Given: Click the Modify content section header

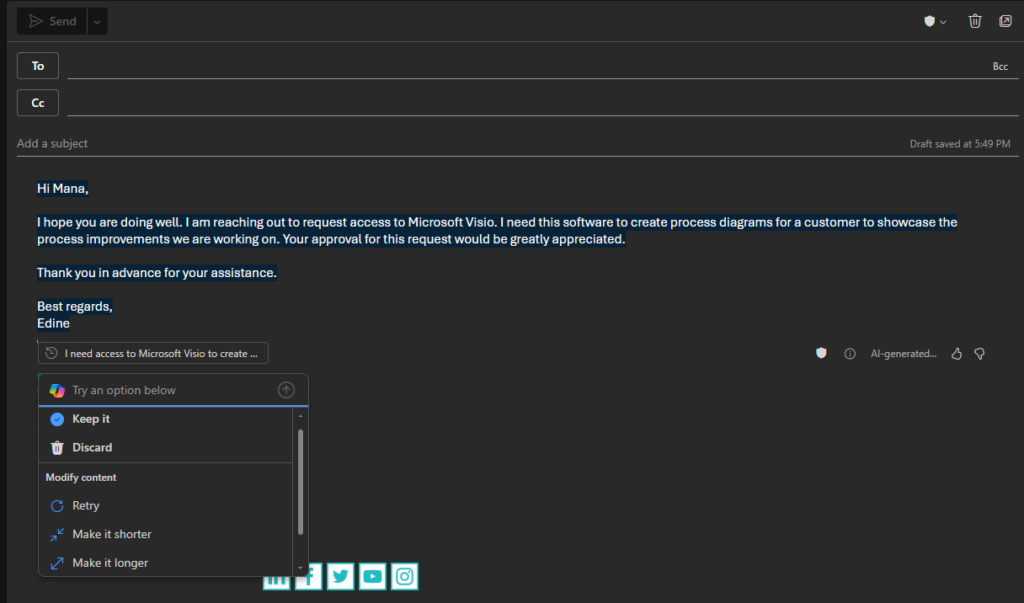Looking at the screenshot, I should (x=81, y=478).
